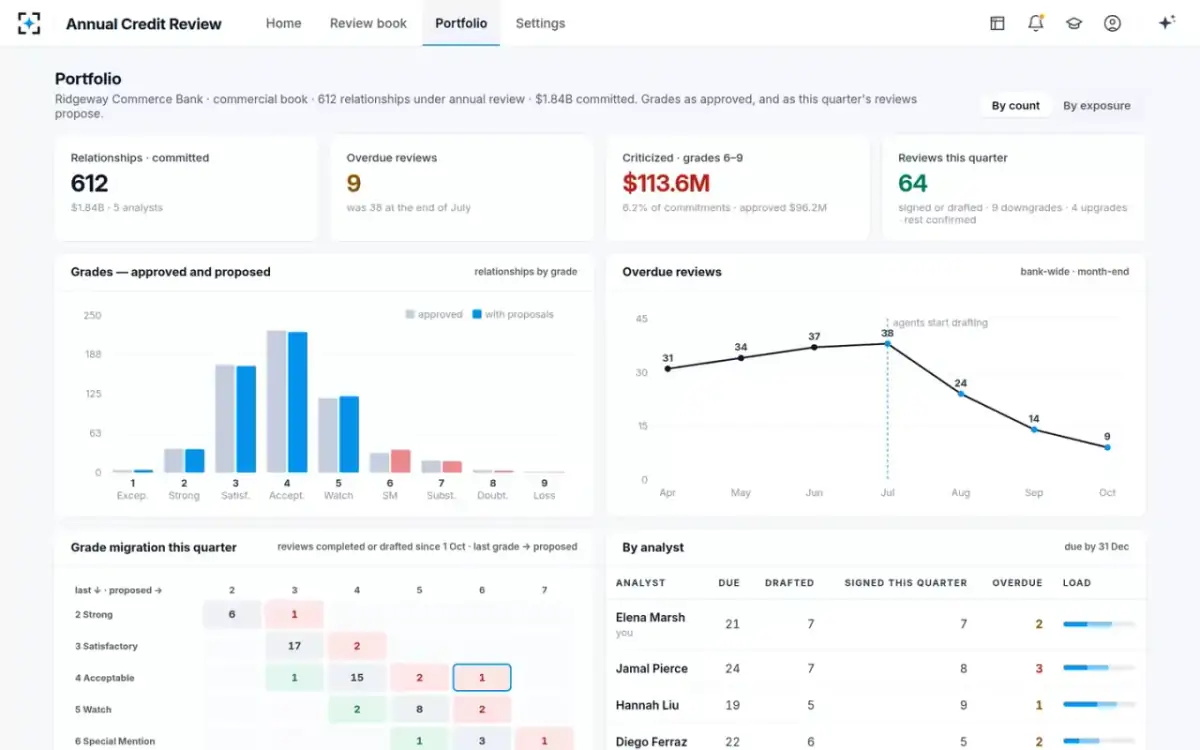Viewport: 1200px width, 750px height.
Task: Click Jamal Pierce's load bar
Action: [1099, 668]
